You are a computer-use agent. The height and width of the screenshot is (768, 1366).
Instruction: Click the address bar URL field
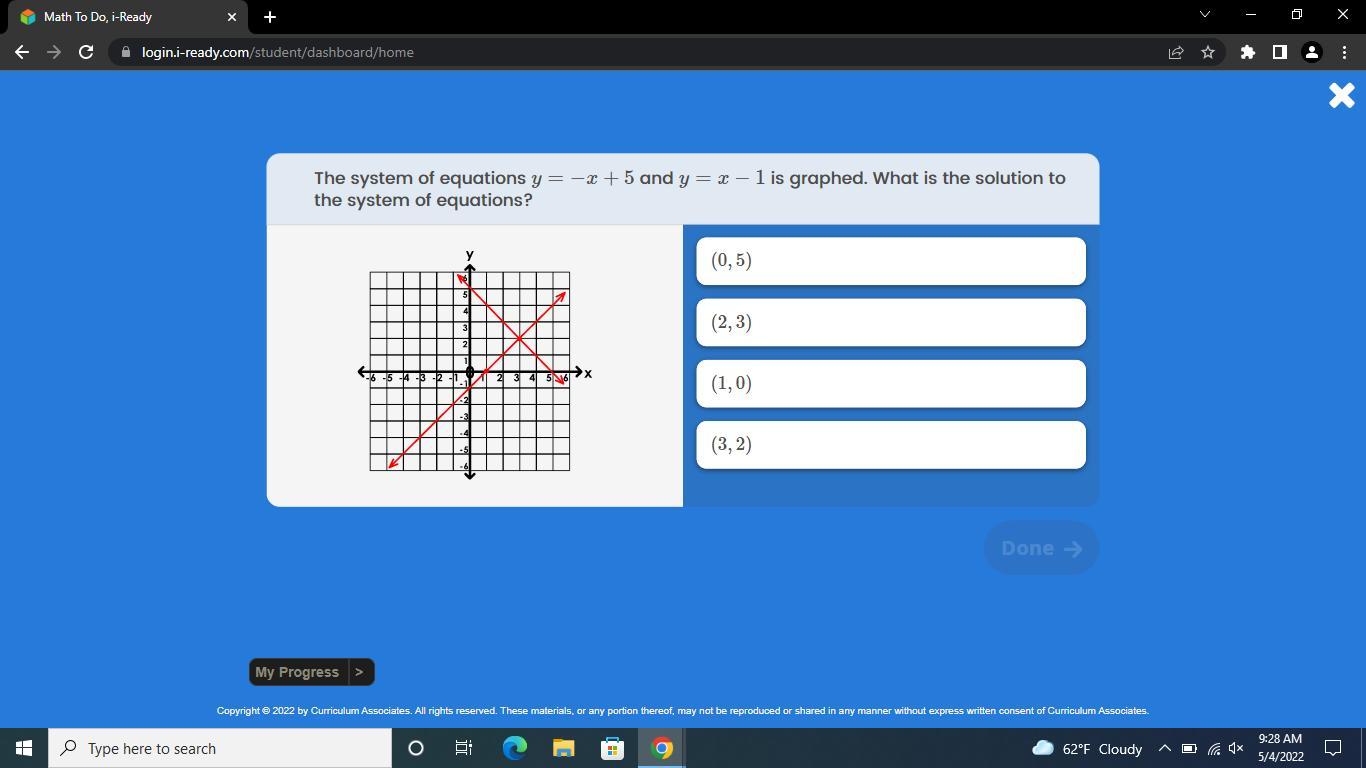[640, 52]
